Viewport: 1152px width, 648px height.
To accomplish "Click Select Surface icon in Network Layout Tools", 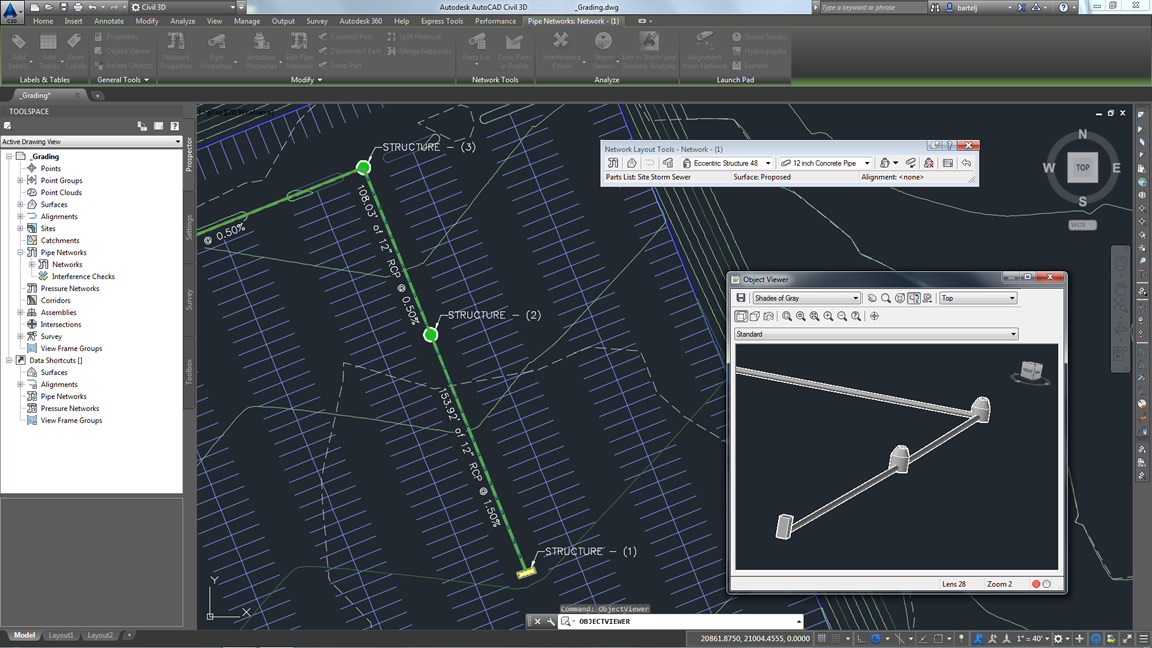I will (x=631, y=163).
